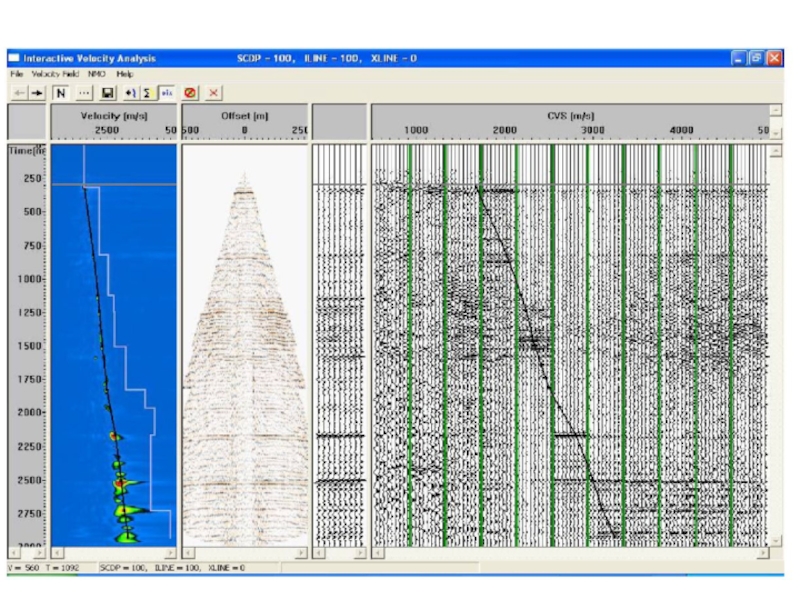Click the sigma (Σ) toolbar icon
The image size is (800, 600).
click(147, 92)
